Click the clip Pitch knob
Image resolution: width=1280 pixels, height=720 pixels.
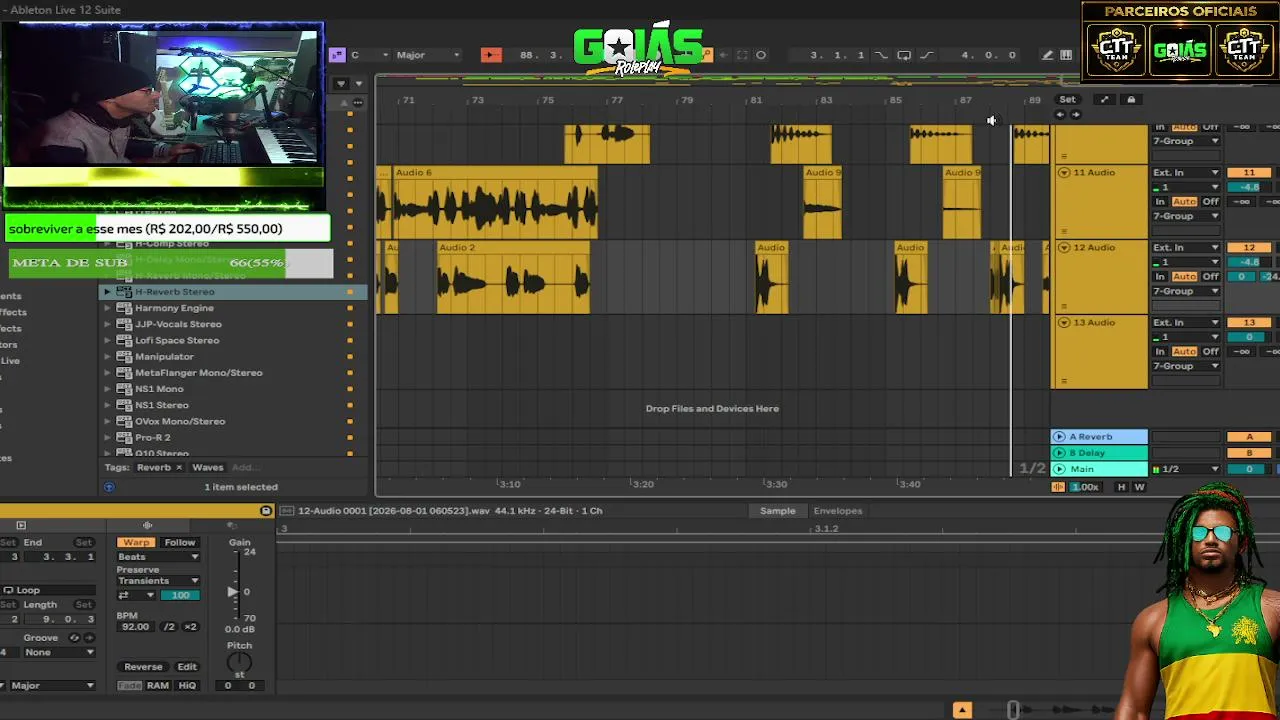tap(239, 662)
